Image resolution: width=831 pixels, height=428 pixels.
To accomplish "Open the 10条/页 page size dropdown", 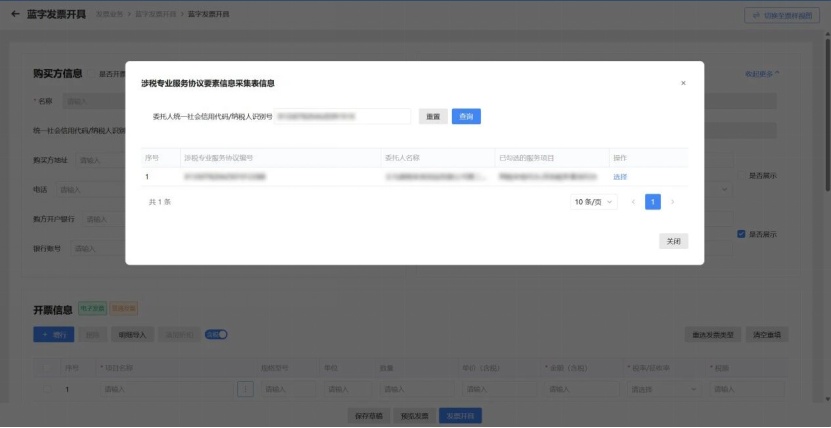I will [x=594, y=202].
